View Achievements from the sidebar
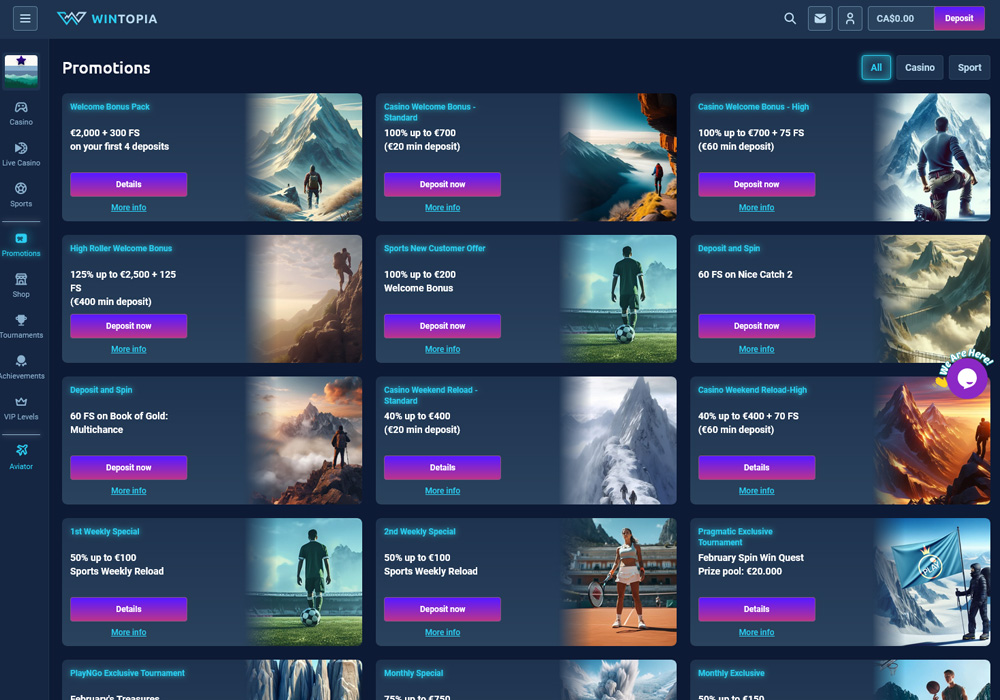Viewport: 1000px width, 700px height. coord(21,367)
